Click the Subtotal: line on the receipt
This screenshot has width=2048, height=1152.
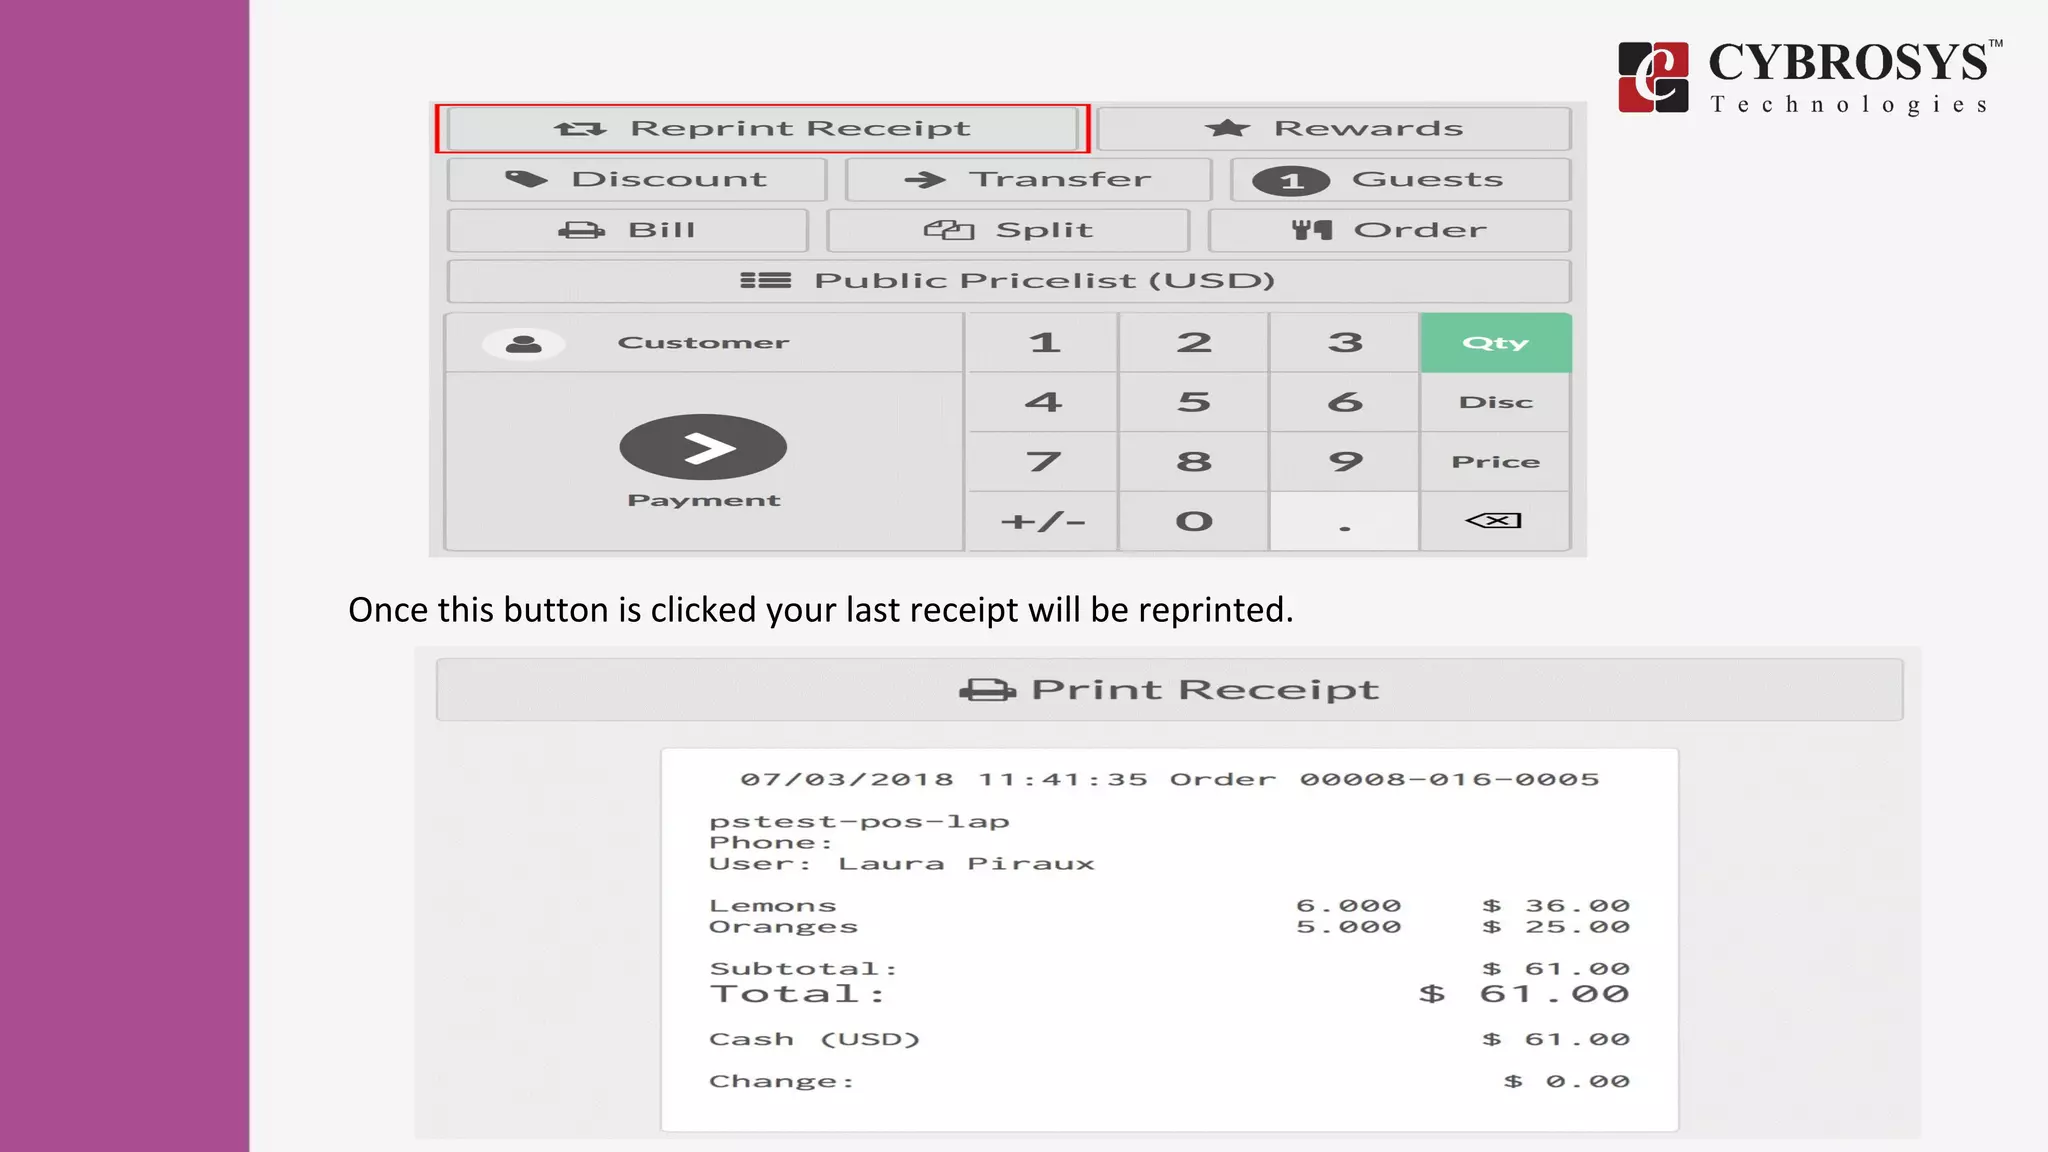(x=1169, y=969)
